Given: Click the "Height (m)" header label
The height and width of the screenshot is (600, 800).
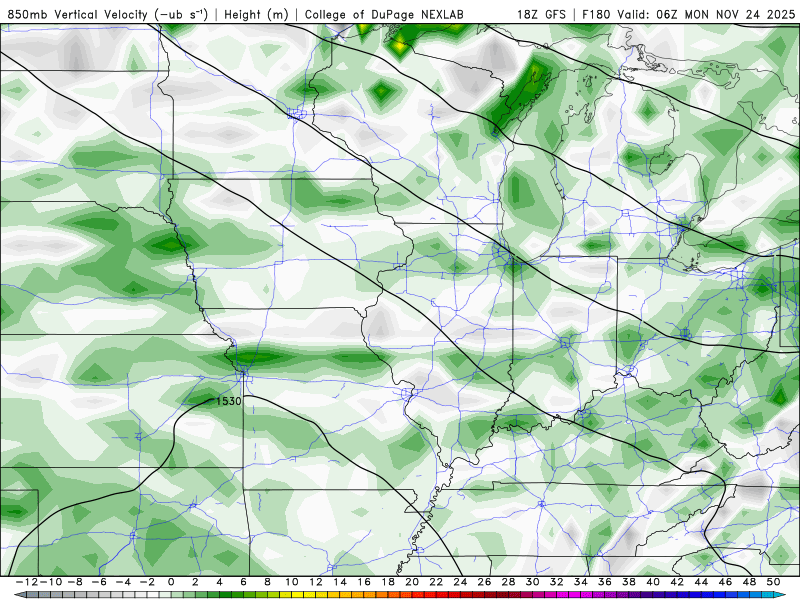Looking at the screenshot, I should 256,15.
